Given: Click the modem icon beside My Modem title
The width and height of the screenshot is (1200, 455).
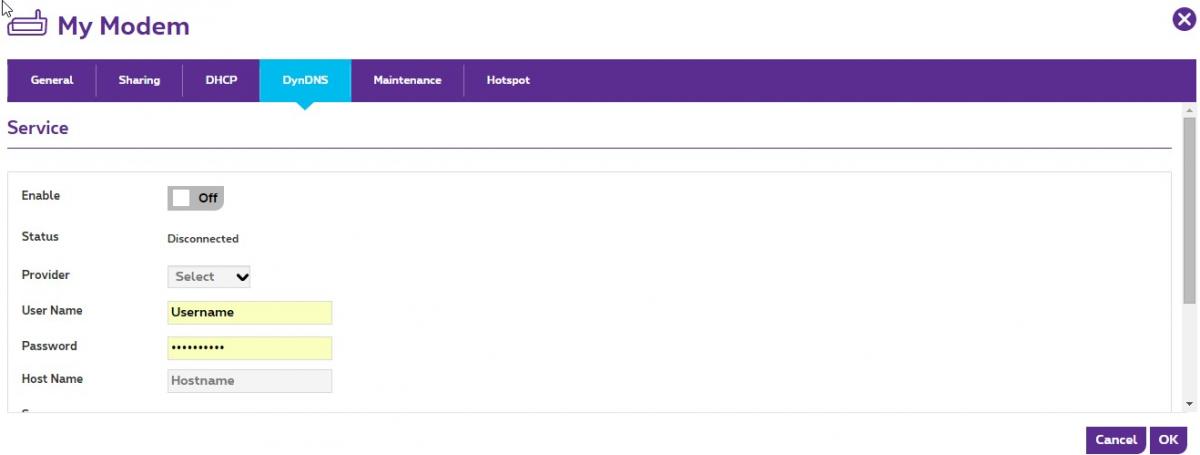Looking at the screenshot, I should [x=27, y=25].
